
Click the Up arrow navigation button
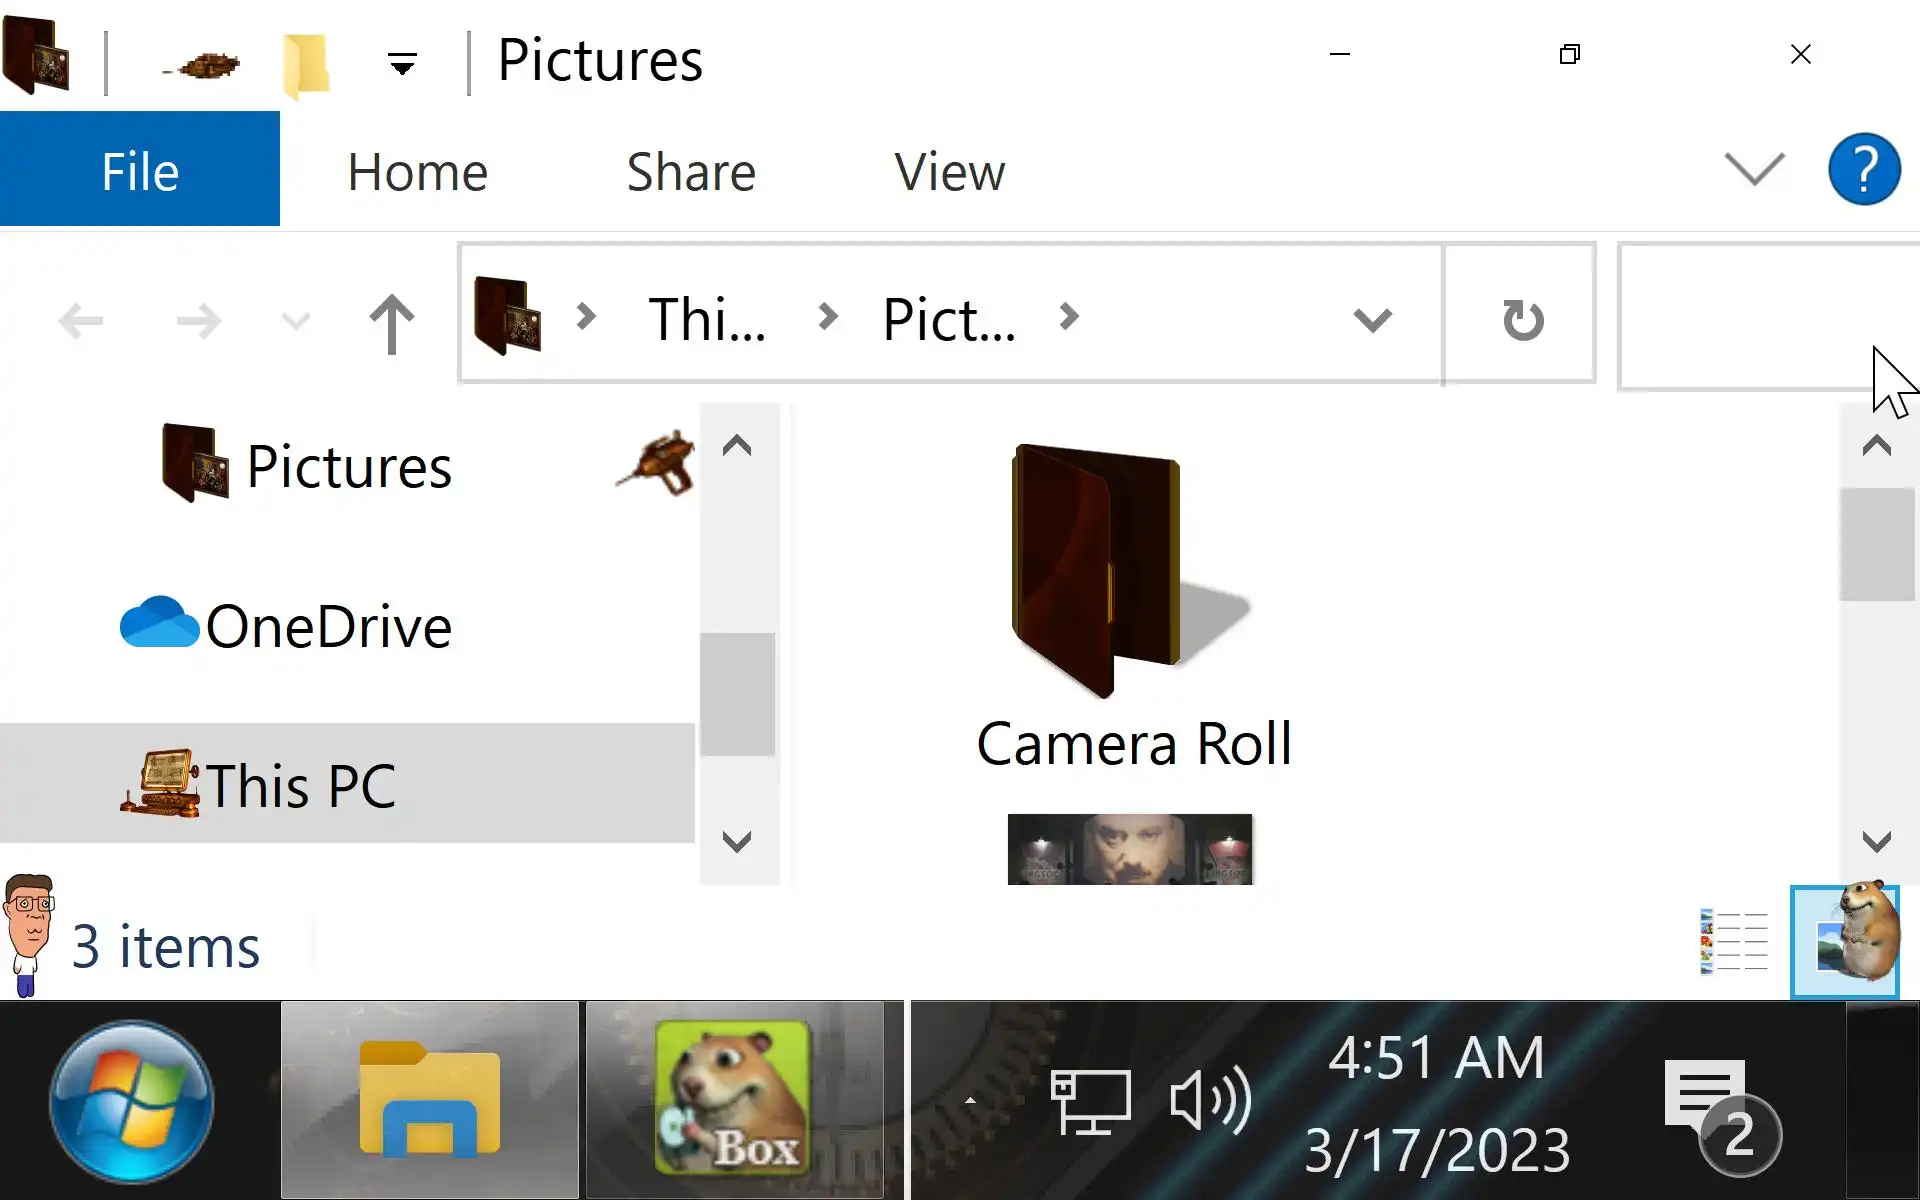[x=391, y=323]
